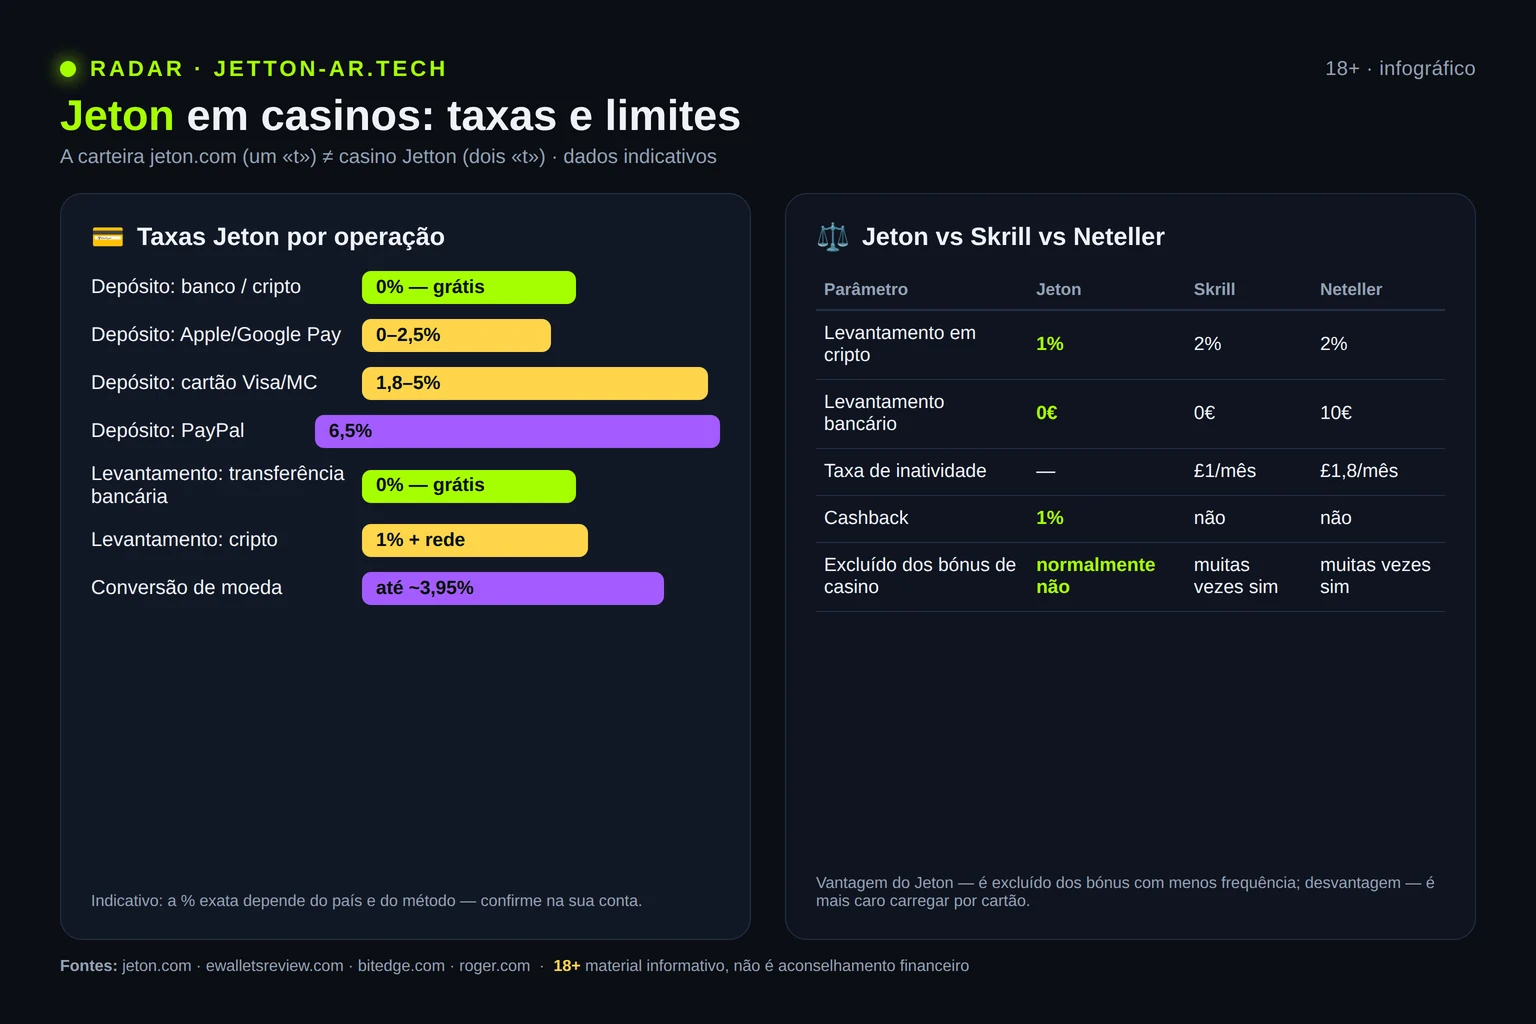Click the Excluído dos bónus de casino label

point(920,576)
